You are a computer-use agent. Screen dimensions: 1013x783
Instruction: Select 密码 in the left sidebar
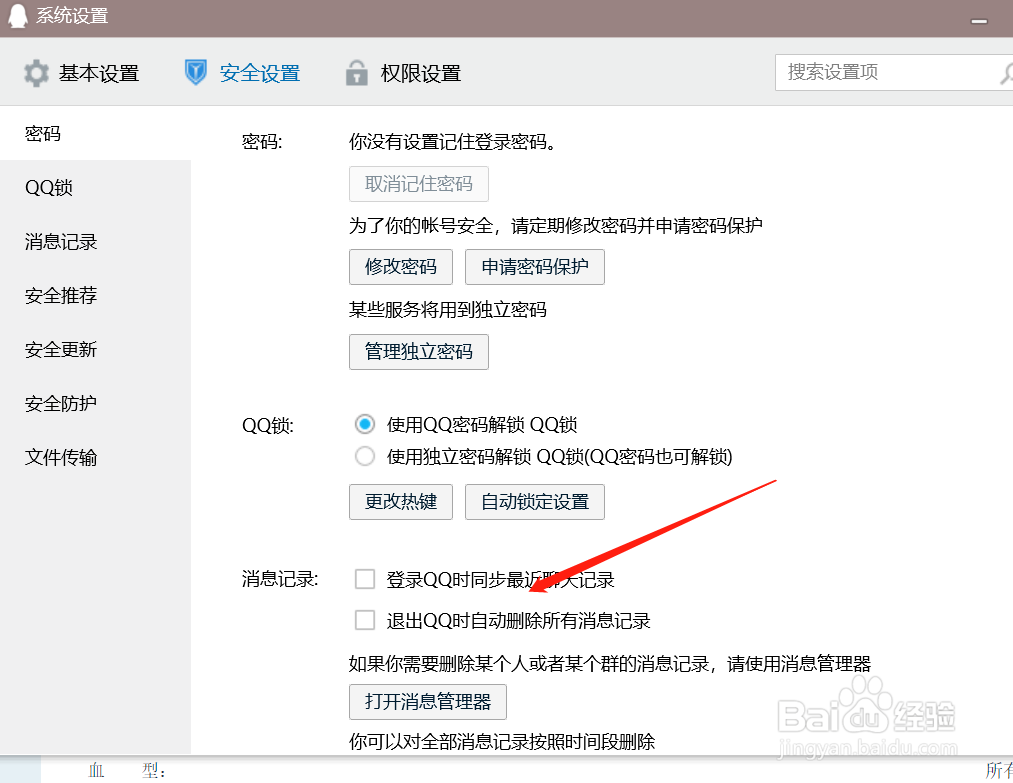click(x=95, y=134)
